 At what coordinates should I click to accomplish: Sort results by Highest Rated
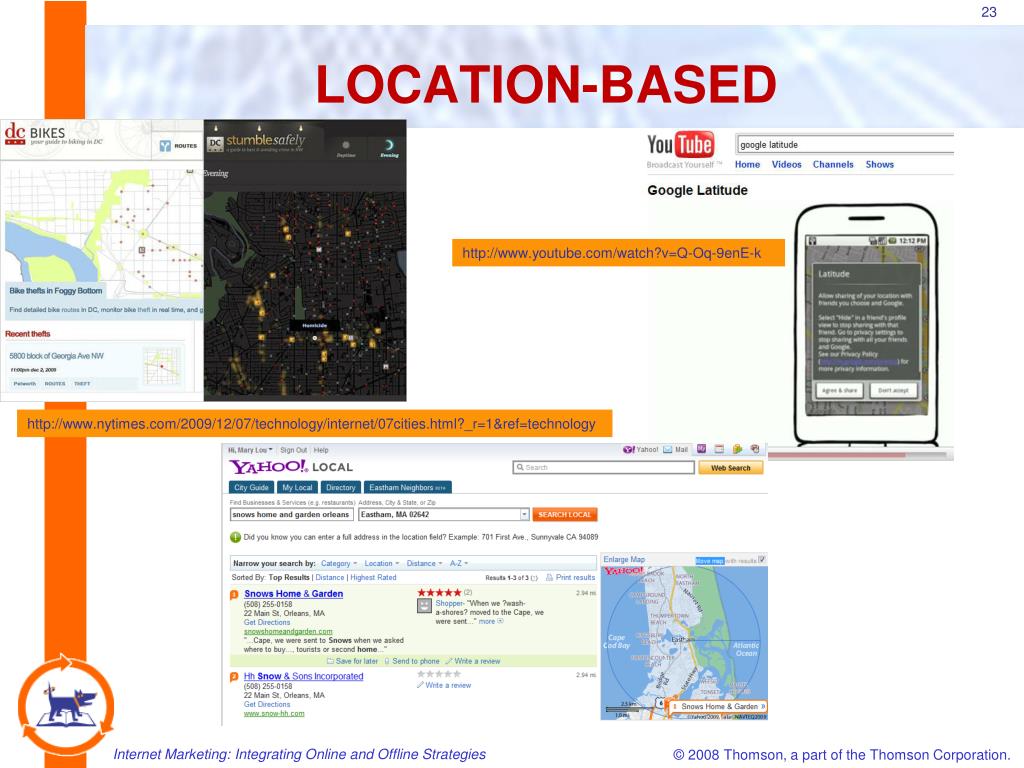click(373, 577)
